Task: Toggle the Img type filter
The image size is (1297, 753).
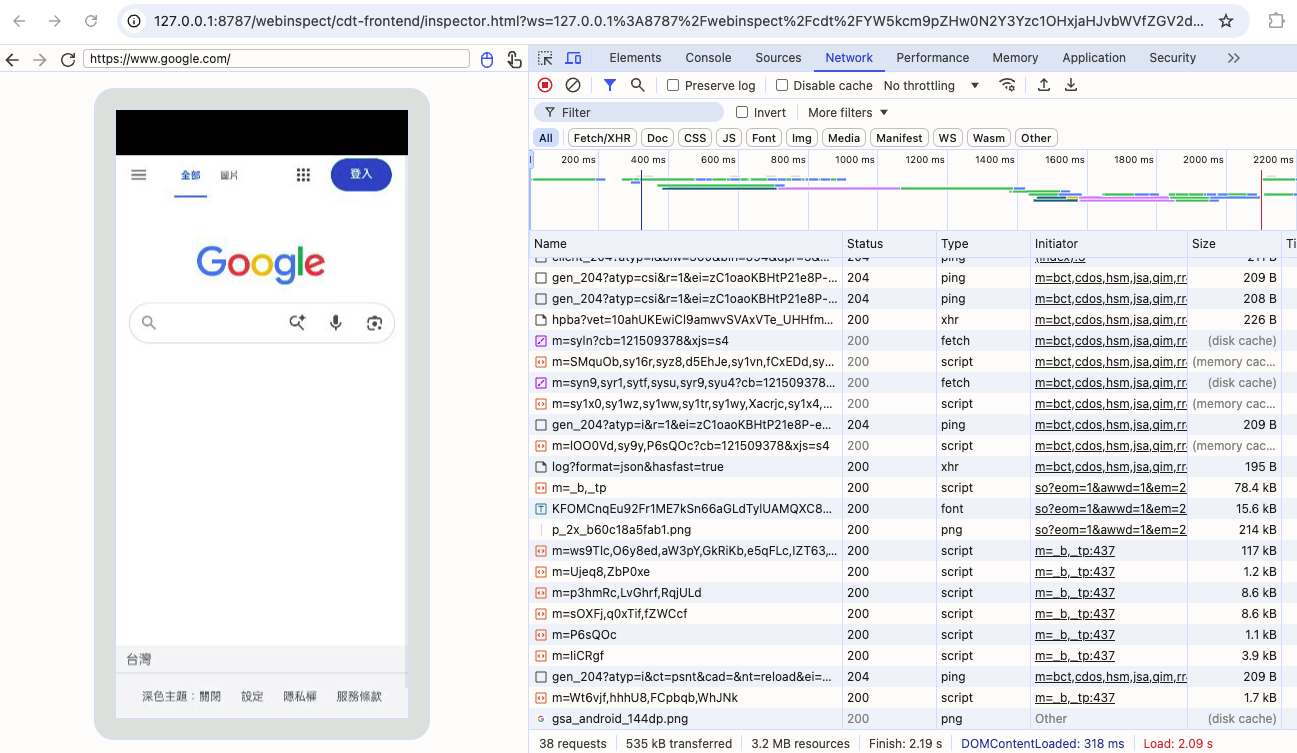Action: pos(801,138)
